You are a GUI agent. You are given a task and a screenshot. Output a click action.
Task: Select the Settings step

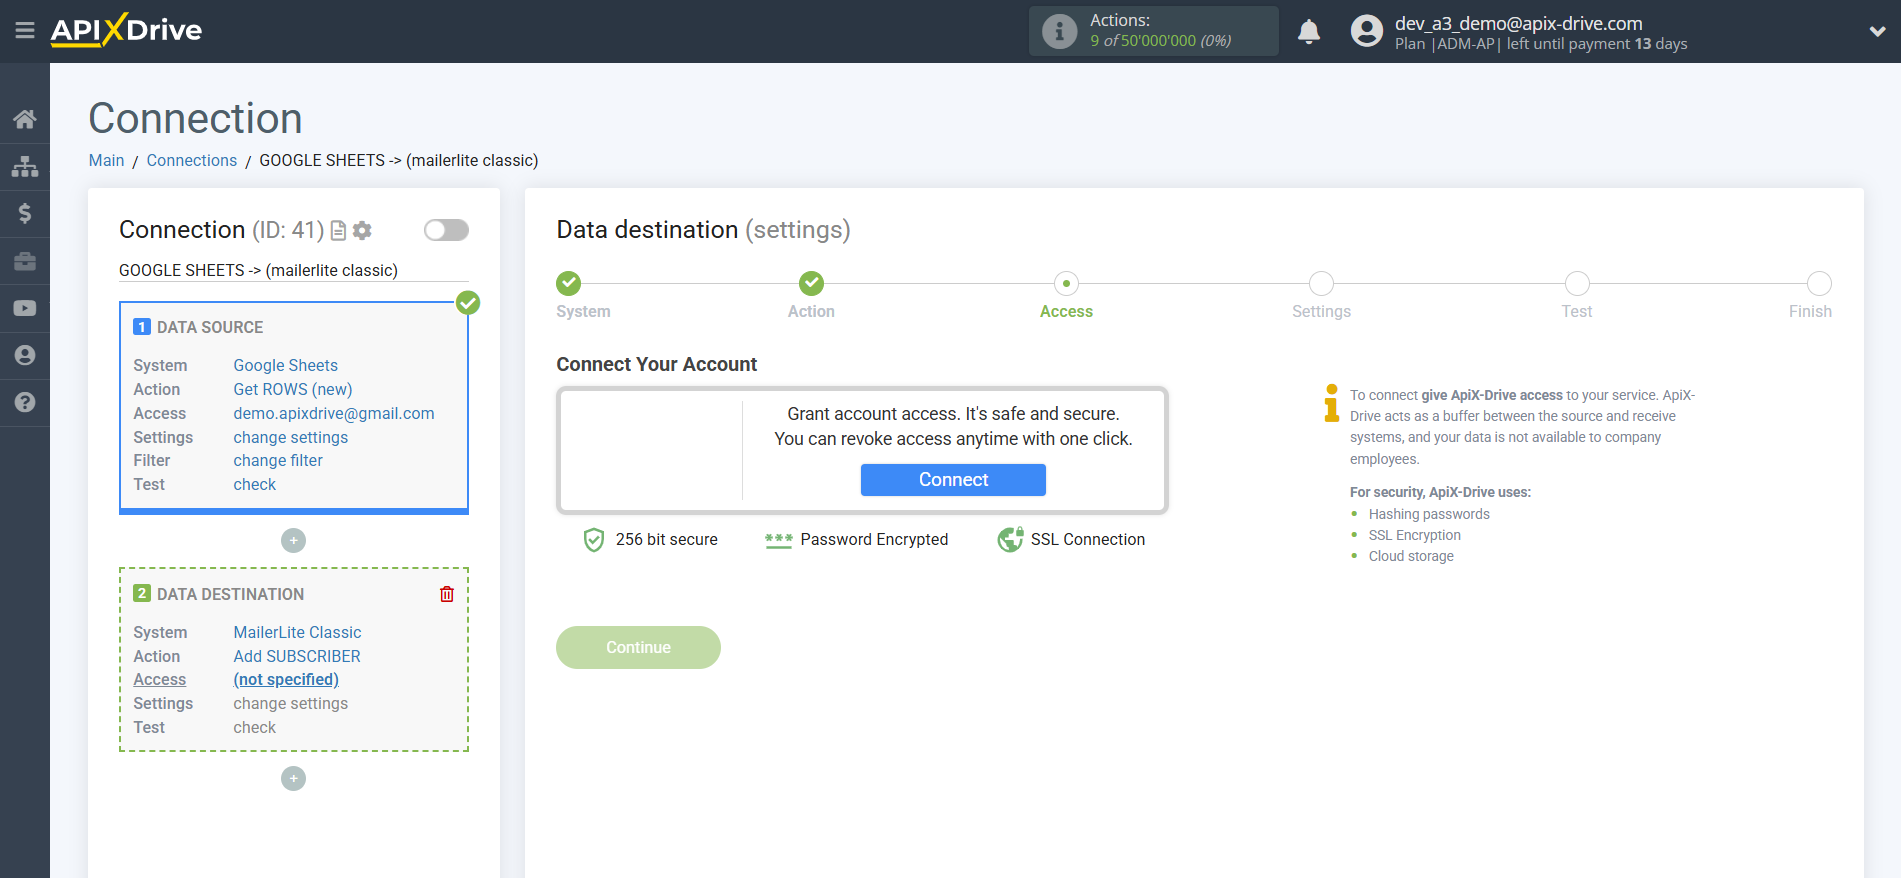coord(1321,283)
